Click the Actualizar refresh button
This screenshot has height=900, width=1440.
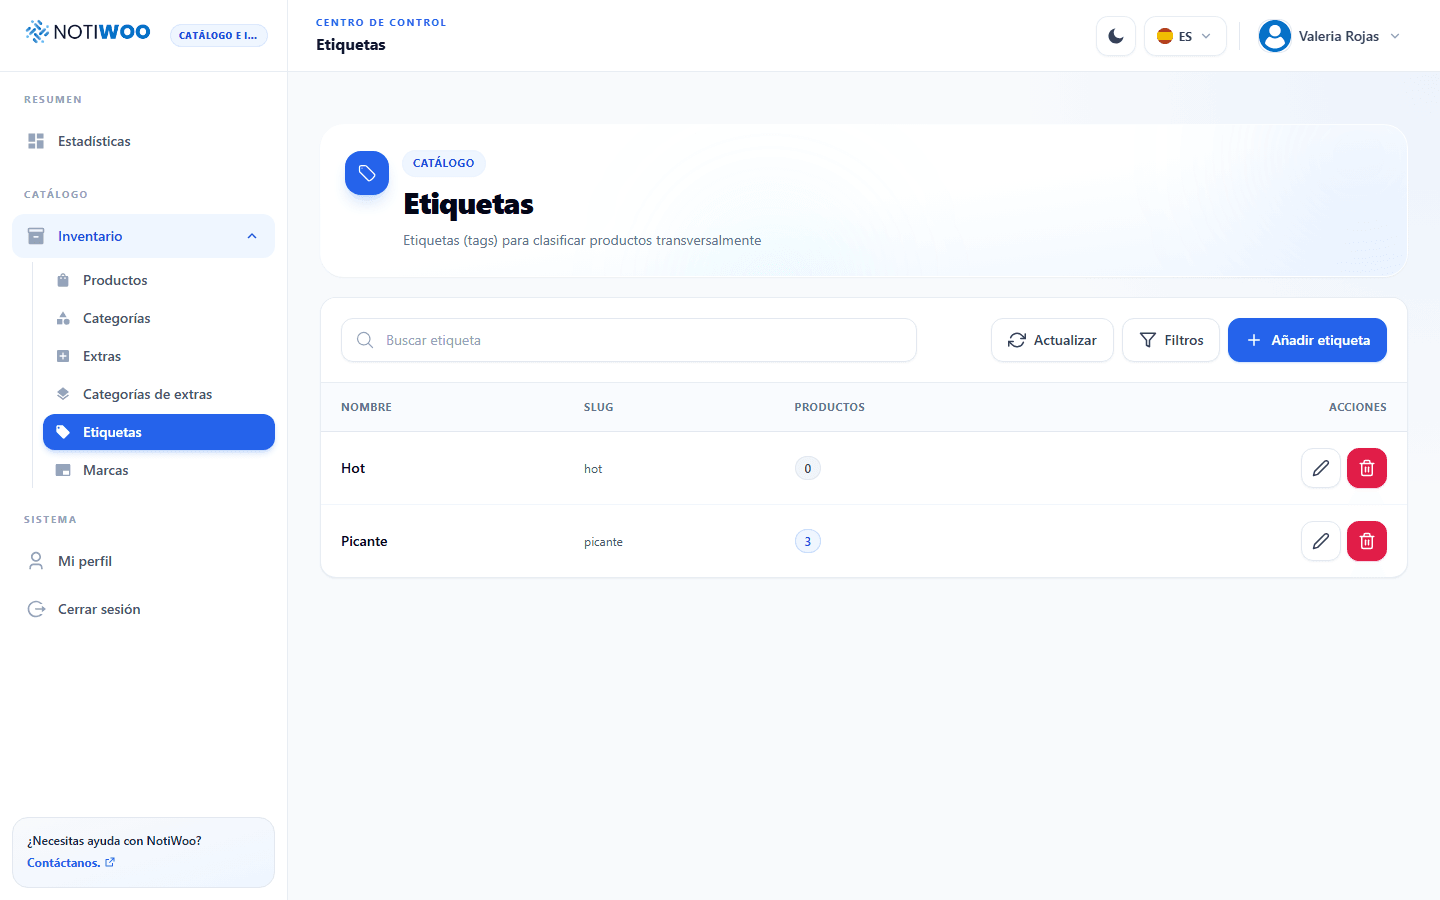[1052, 340]
